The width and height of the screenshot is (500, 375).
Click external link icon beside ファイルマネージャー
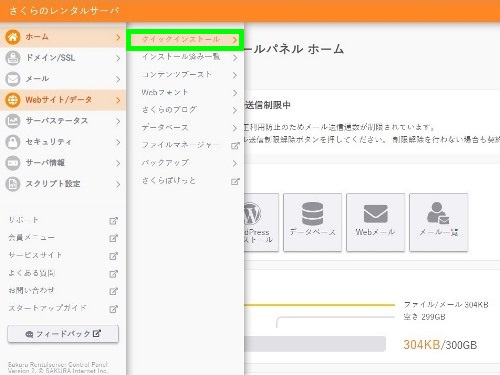click(x=235, y=146)
